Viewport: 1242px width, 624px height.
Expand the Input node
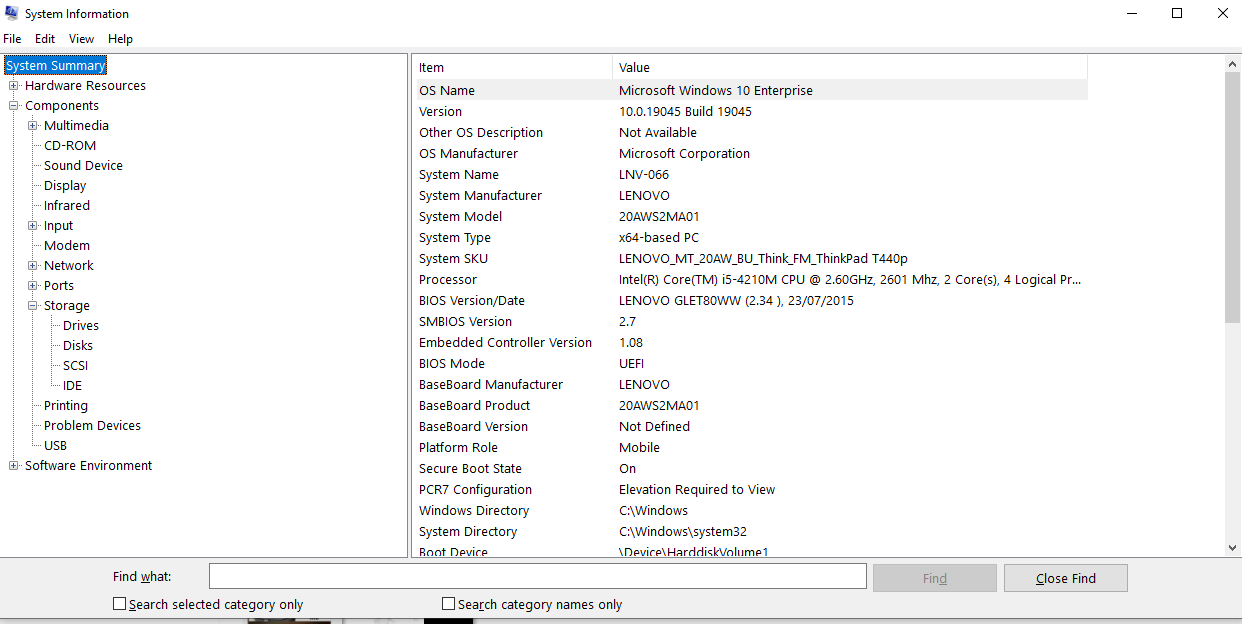click(33, 226)
